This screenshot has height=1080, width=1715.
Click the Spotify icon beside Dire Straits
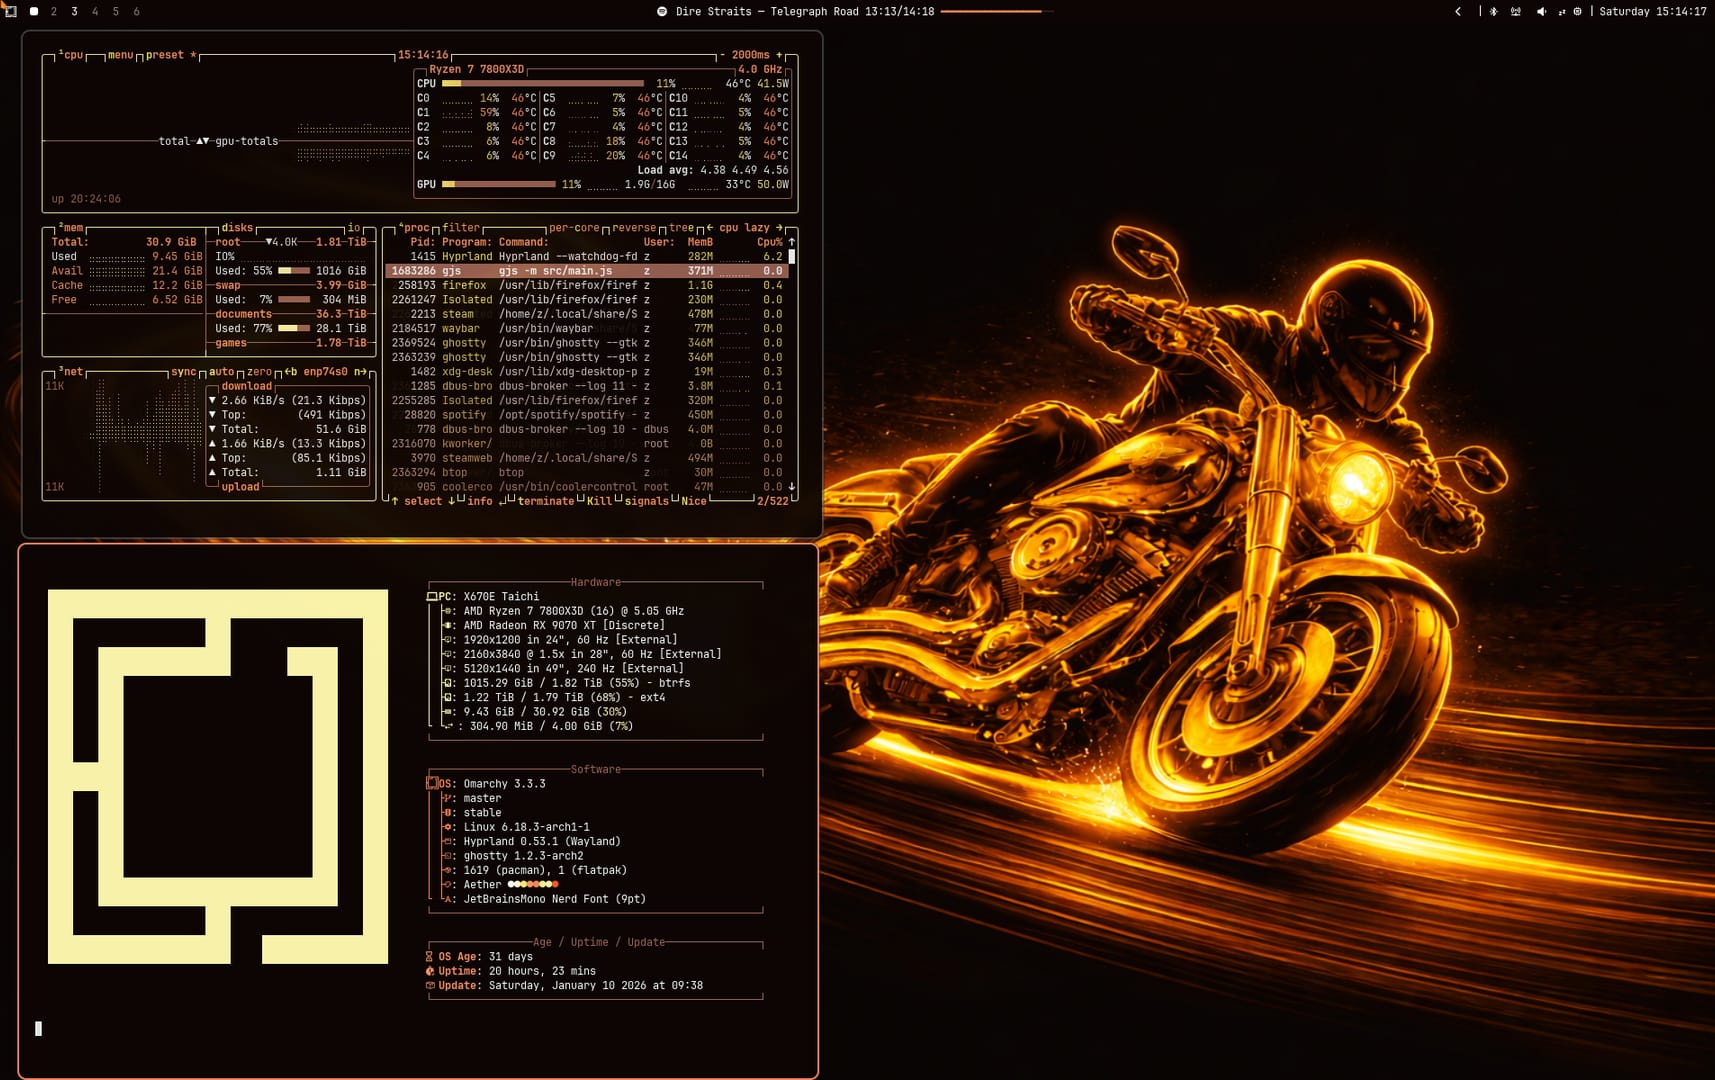(x=662, y=12)
